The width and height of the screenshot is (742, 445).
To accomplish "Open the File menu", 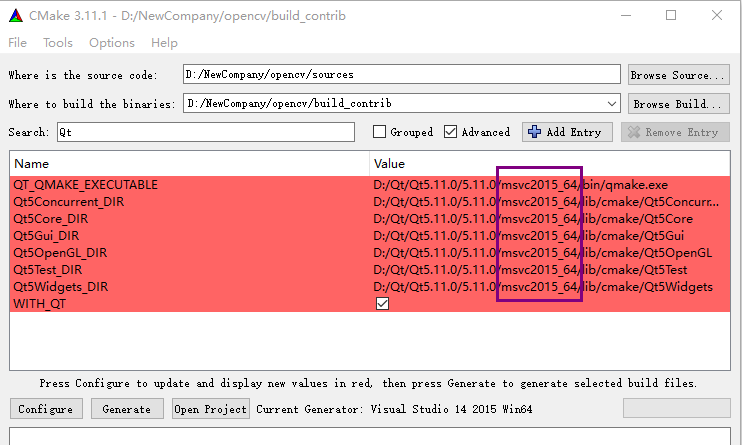I will (x=18, y=43).
